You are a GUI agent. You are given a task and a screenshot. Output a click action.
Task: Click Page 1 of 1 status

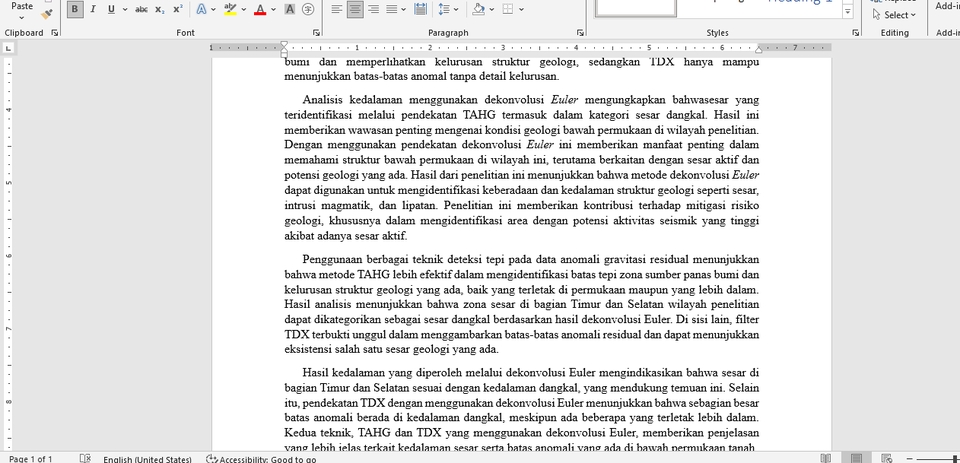coord(31,459)
